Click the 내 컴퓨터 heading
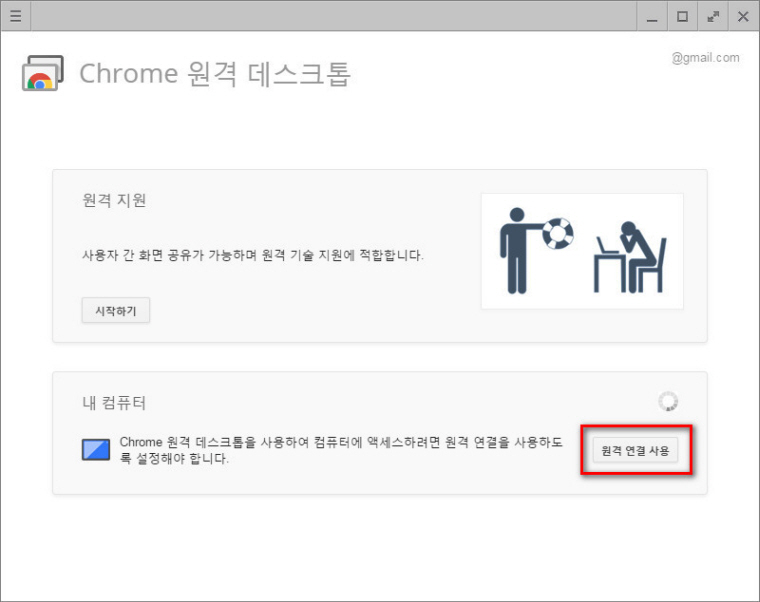 pyautogui.click(x=114, y=403)
